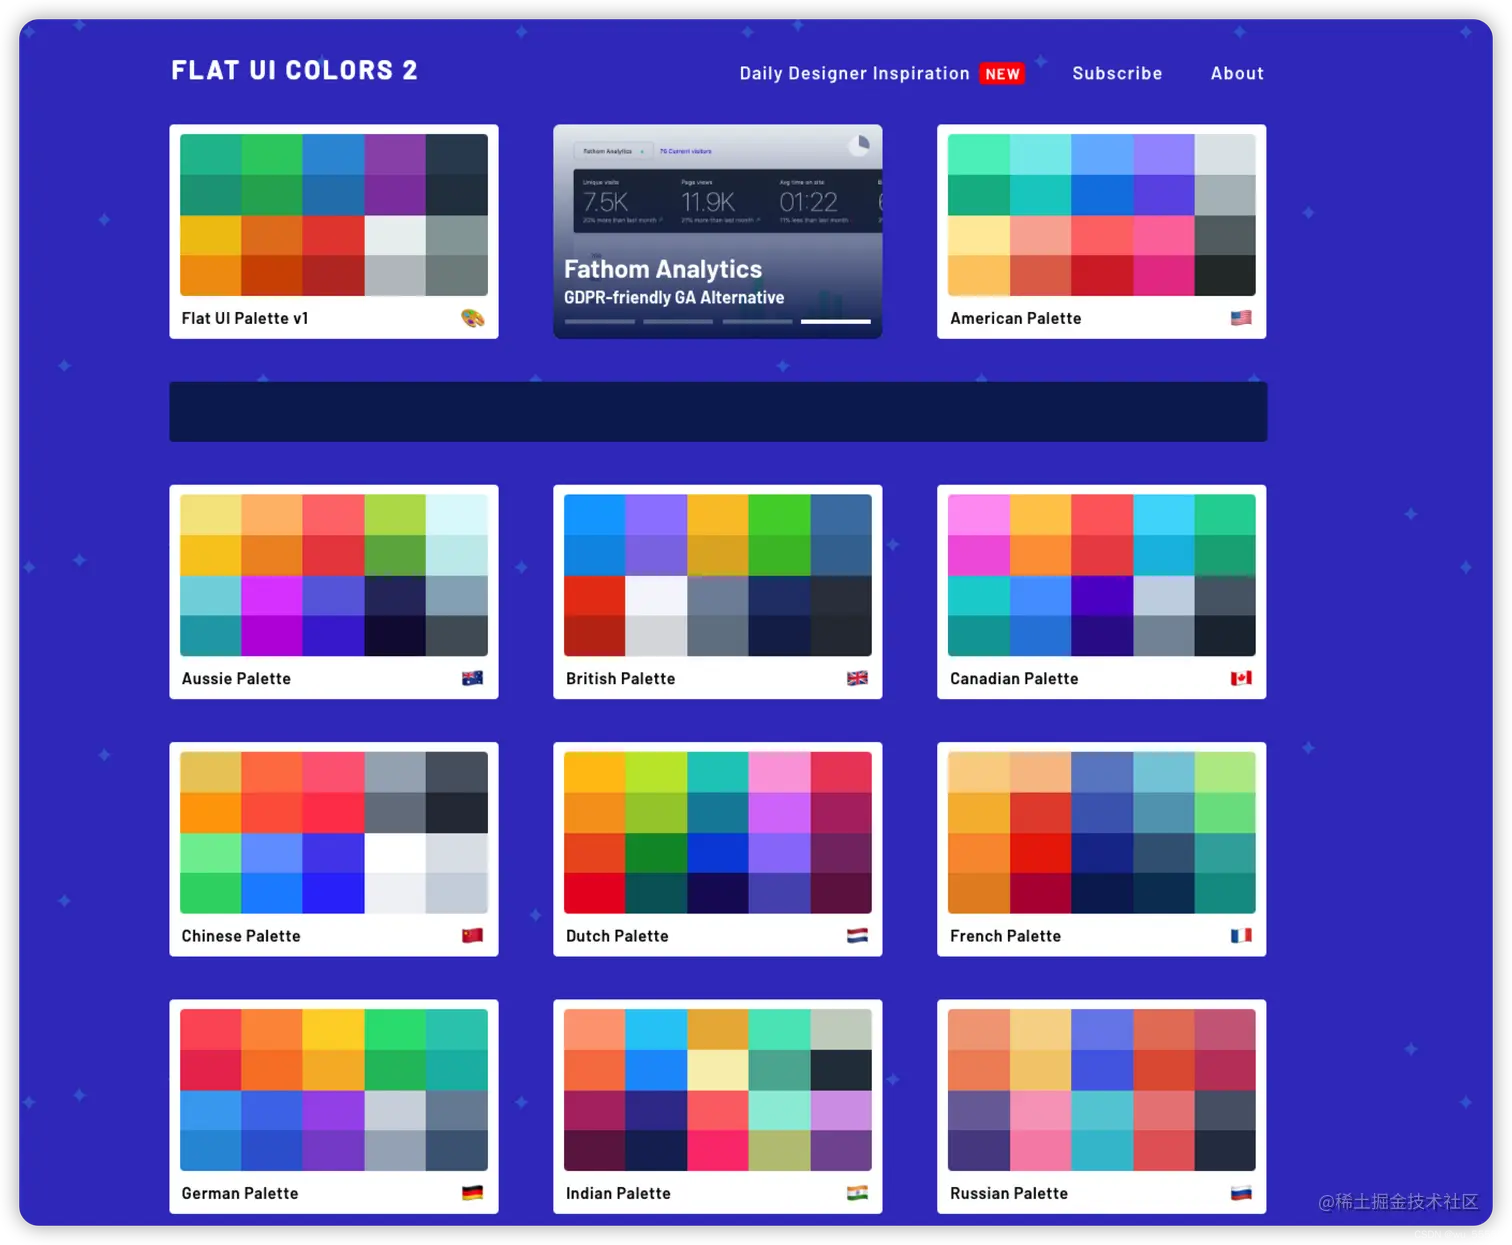
Task: Pick orange top-left swatch in Dutch Palette
Action: [595, 772]
